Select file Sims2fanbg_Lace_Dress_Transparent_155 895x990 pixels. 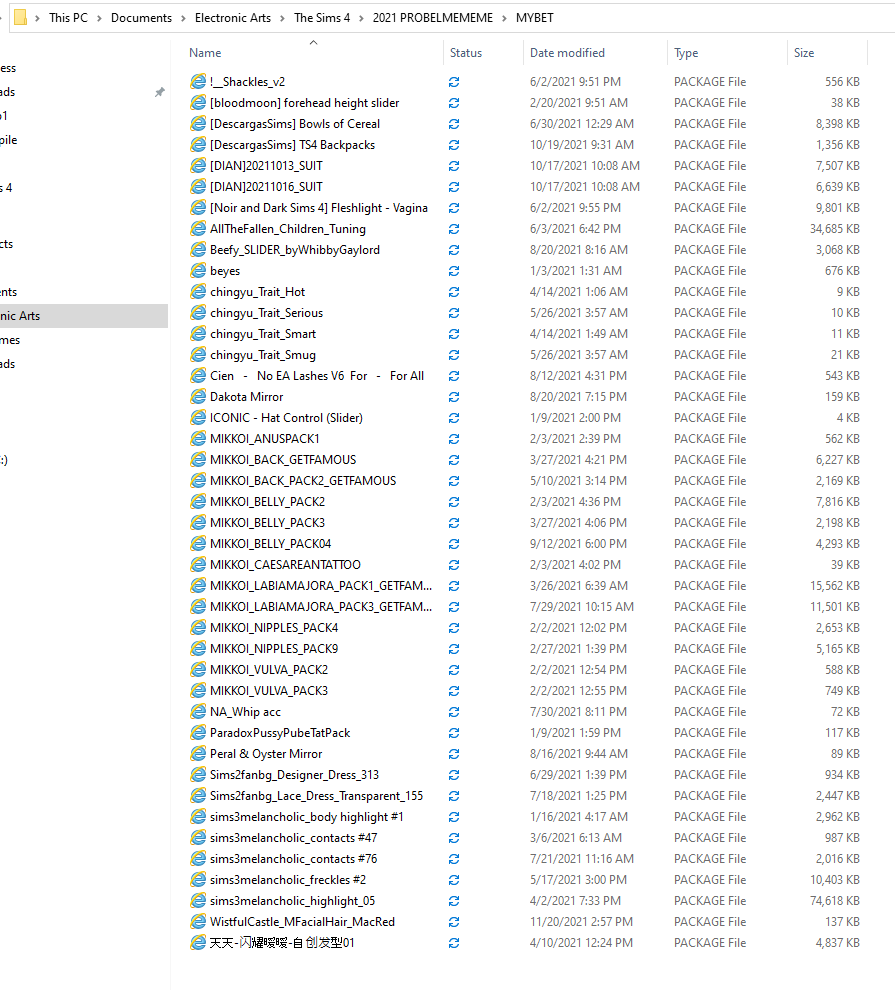(316, 796)
